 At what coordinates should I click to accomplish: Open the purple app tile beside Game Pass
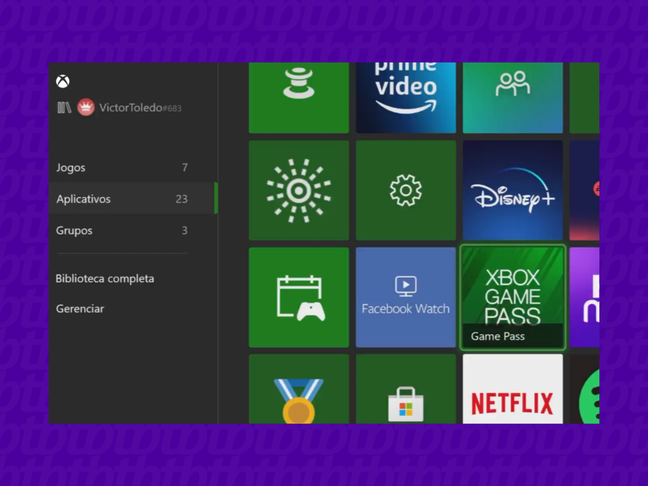pos(585,297)
